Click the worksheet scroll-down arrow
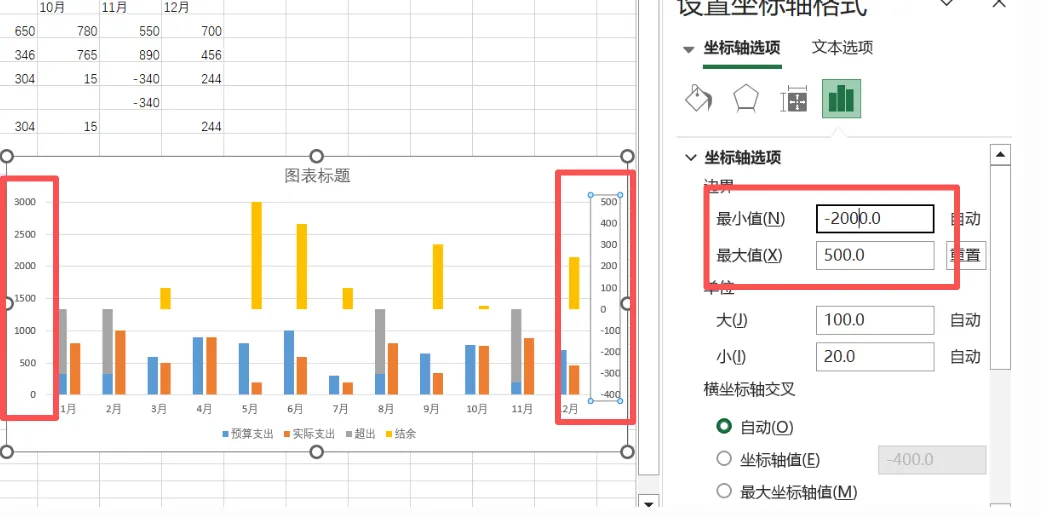 pos(648,504)
